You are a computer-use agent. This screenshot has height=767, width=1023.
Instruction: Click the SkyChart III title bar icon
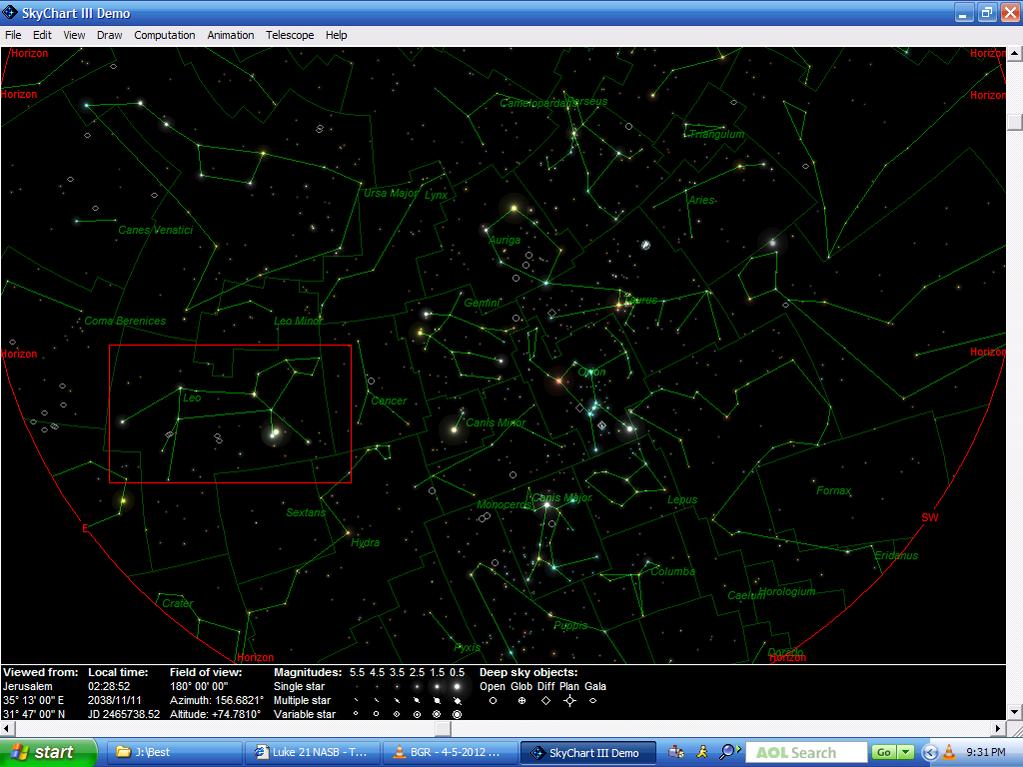coord(11,13)
